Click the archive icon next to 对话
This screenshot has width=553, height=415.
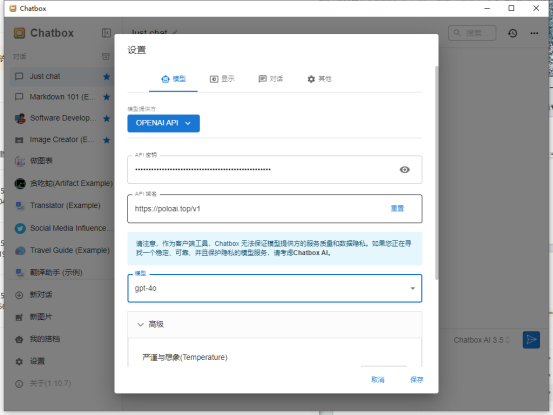[x=106, y=56]
